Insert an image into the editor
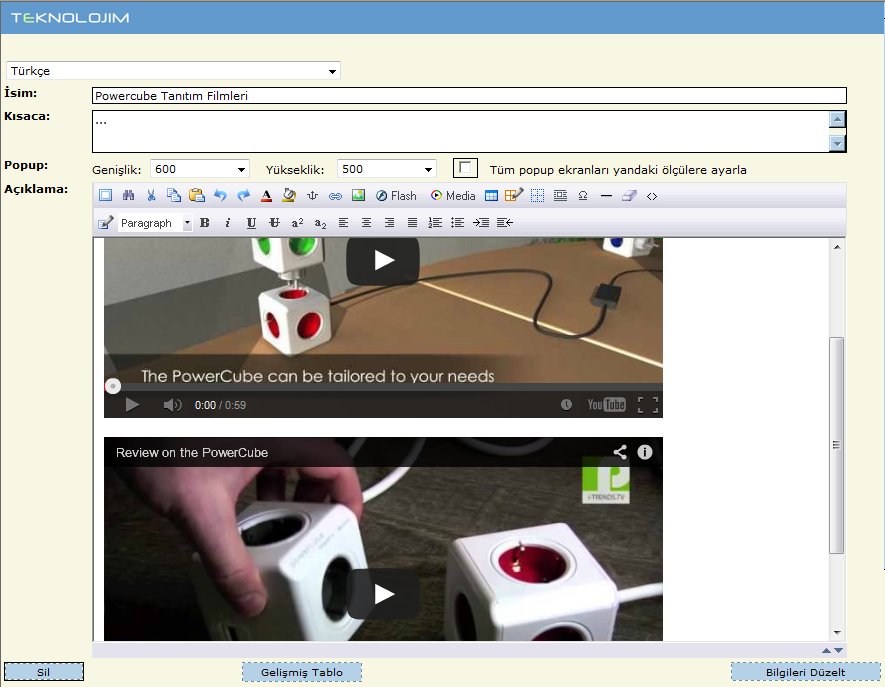885x687 pixels. pyautogui.click(x=358, y=196)
